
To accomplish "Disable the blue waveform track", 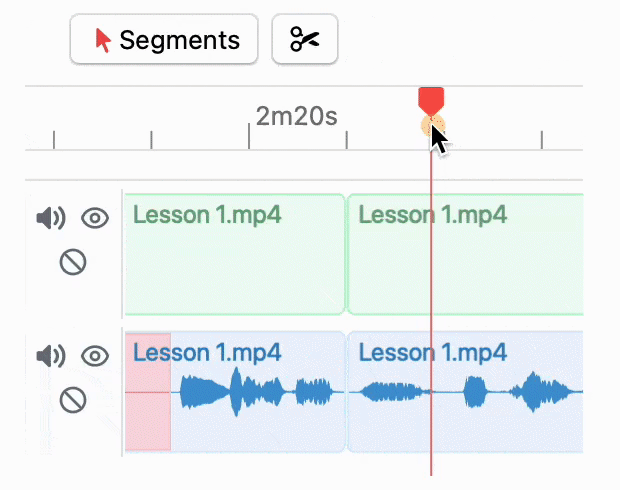I will click(x=72, y=401).
